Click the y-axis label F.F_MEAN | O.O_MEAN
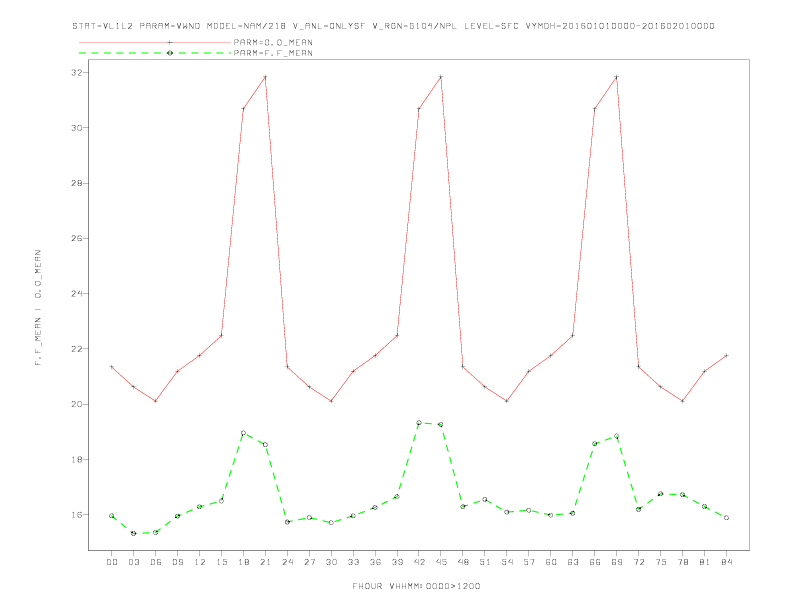 38,308
